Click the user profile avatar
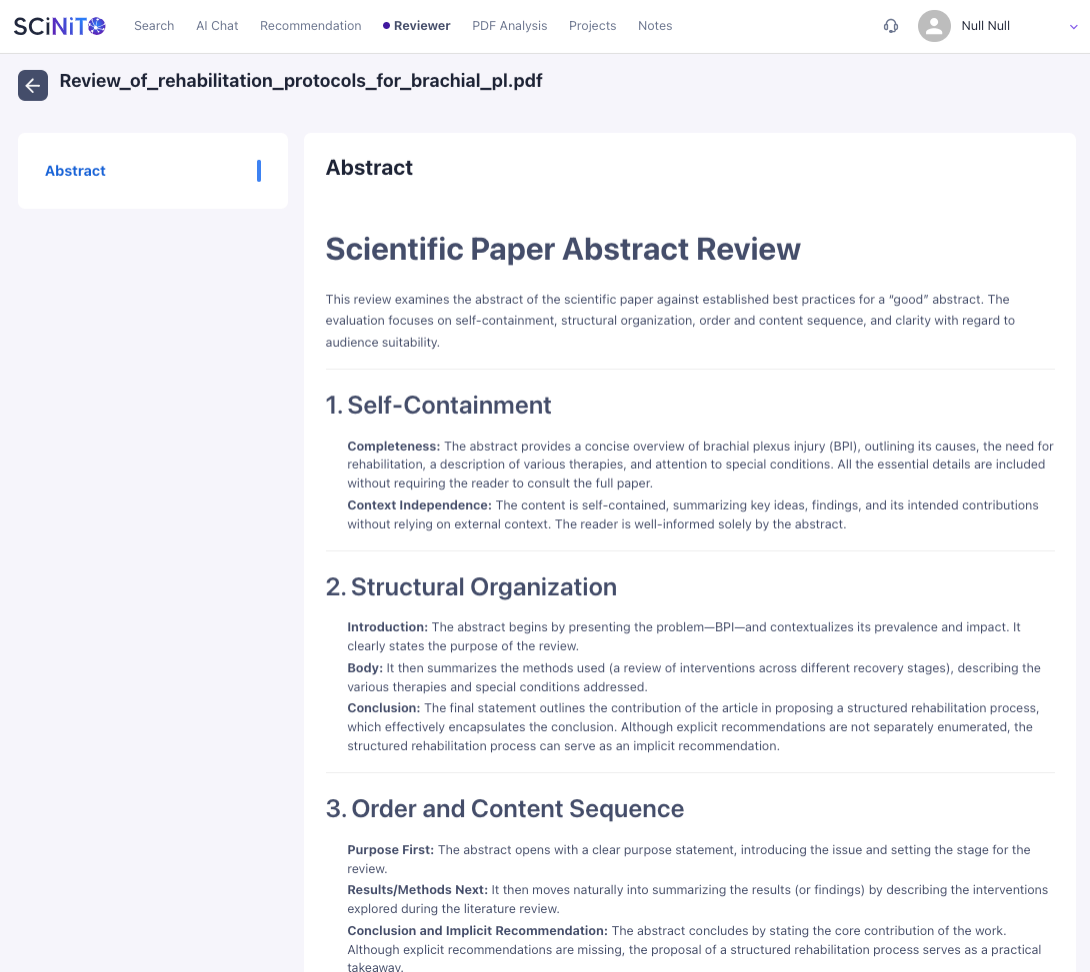The height and width of the screenshot is (972, 1090). click(933, 26)
